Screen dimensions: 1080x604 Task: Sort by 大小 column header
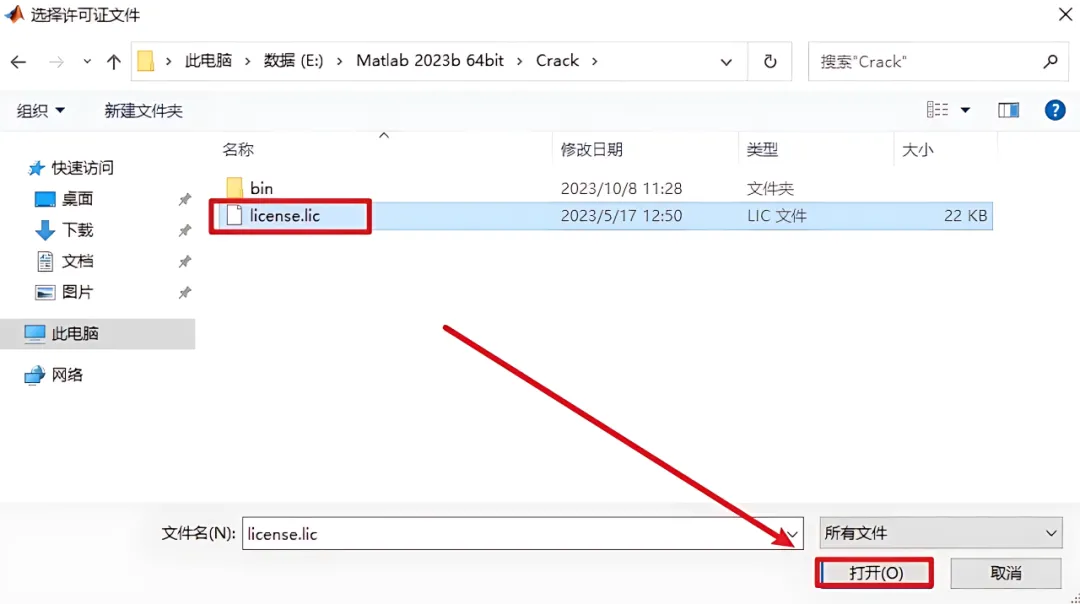coord(918,149)
